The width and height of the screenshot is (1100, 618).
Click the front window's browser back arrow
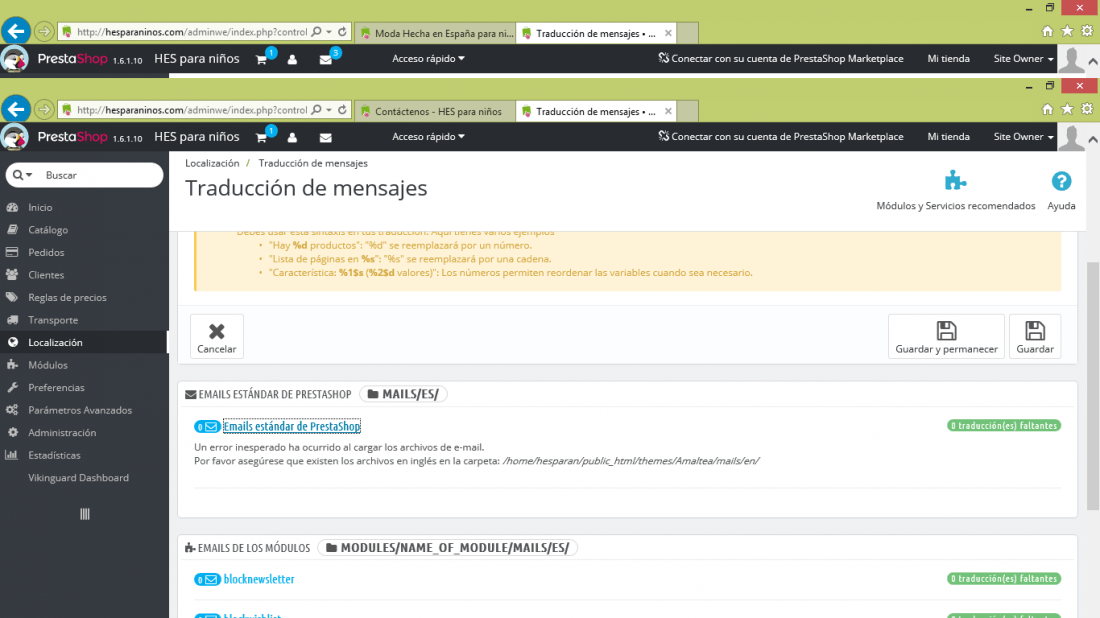[x=15, y=109]
